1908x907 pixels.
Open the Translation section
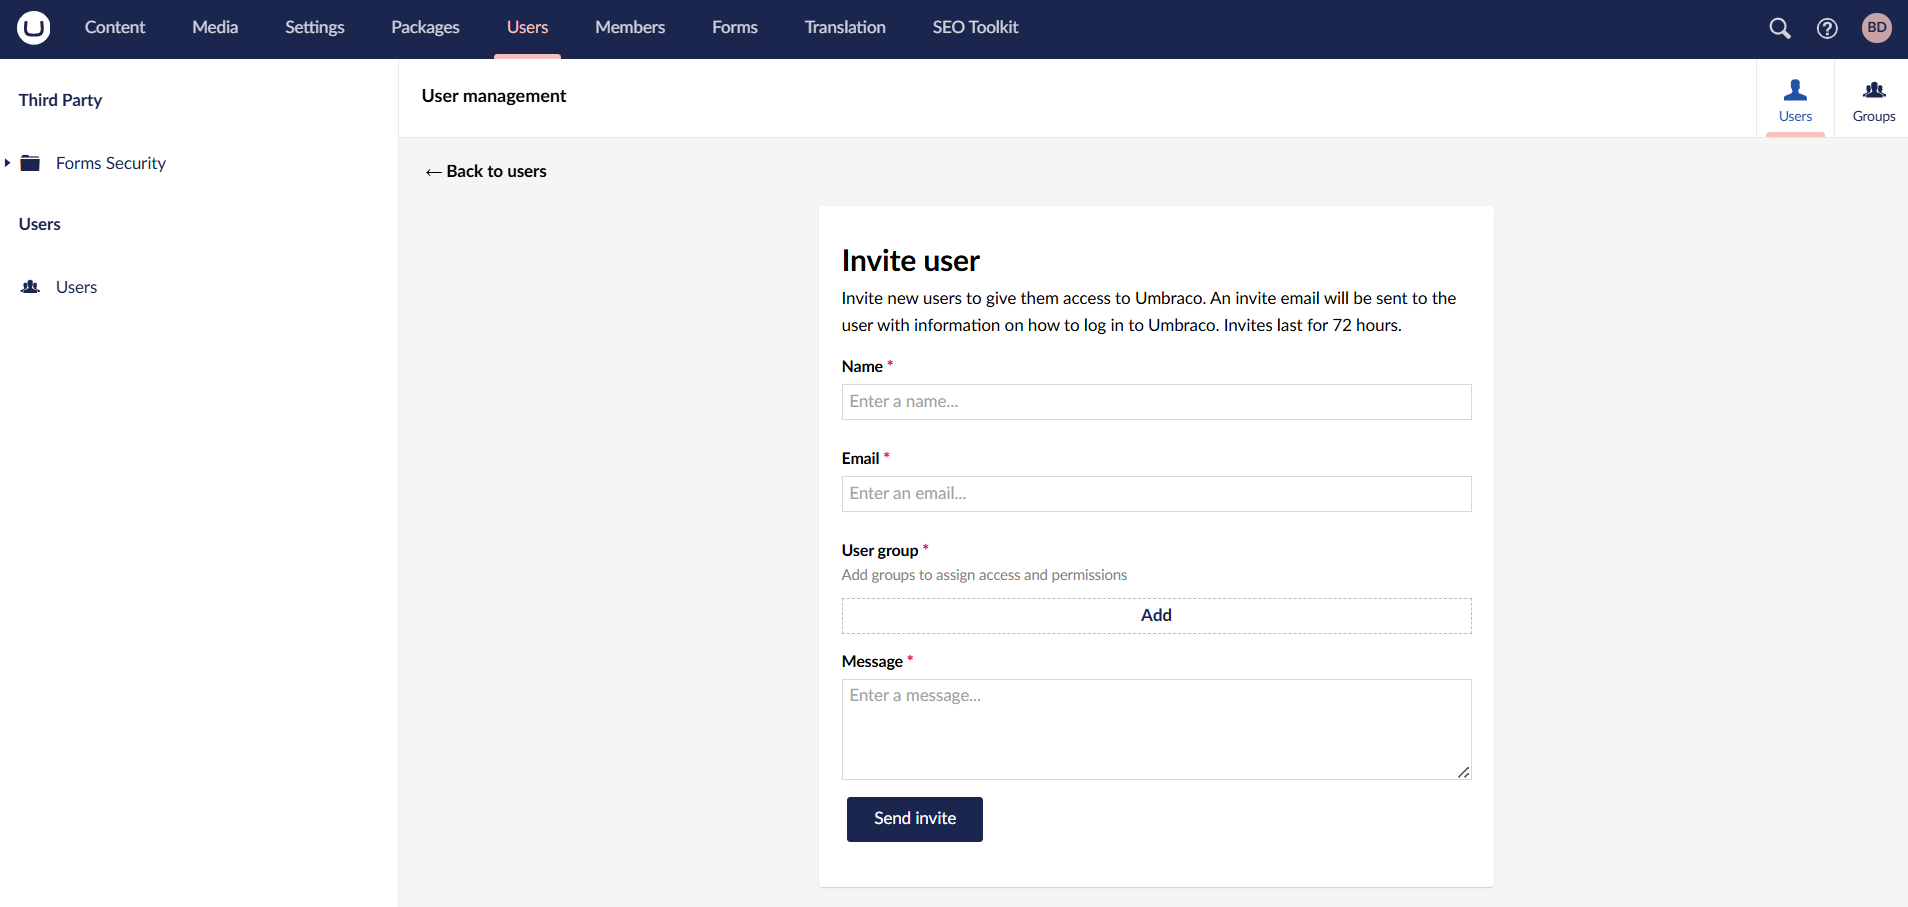pyautogui.click(x=845, y=28)
